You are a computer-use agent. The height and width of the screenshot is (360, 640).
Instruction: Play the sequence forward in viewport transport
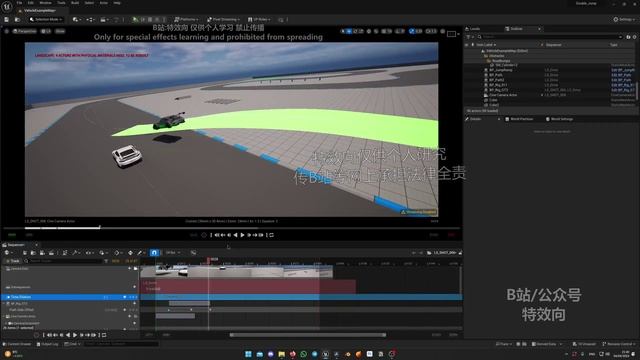tap(242, 235)
